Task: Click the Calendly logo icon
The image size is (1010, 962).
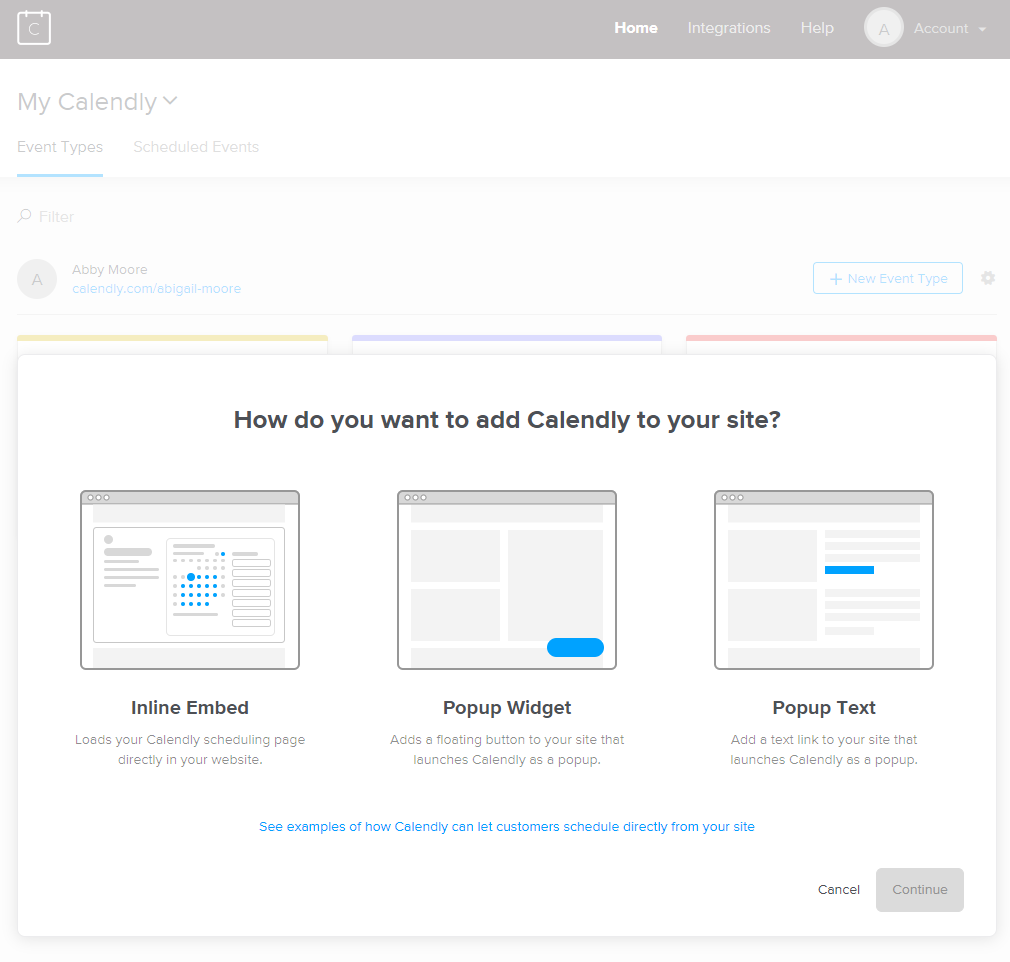Action: click(34, 28)
